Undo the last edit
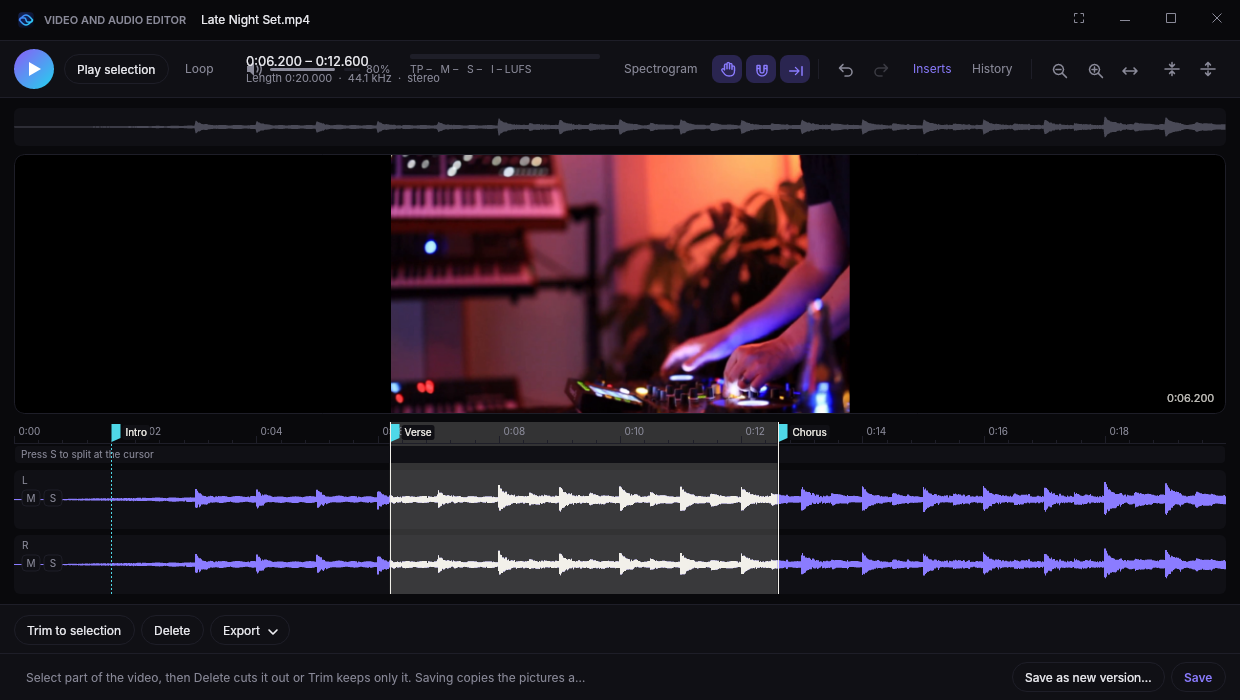The height and width of the screenshot is (700, 1240). click(846, 70)
